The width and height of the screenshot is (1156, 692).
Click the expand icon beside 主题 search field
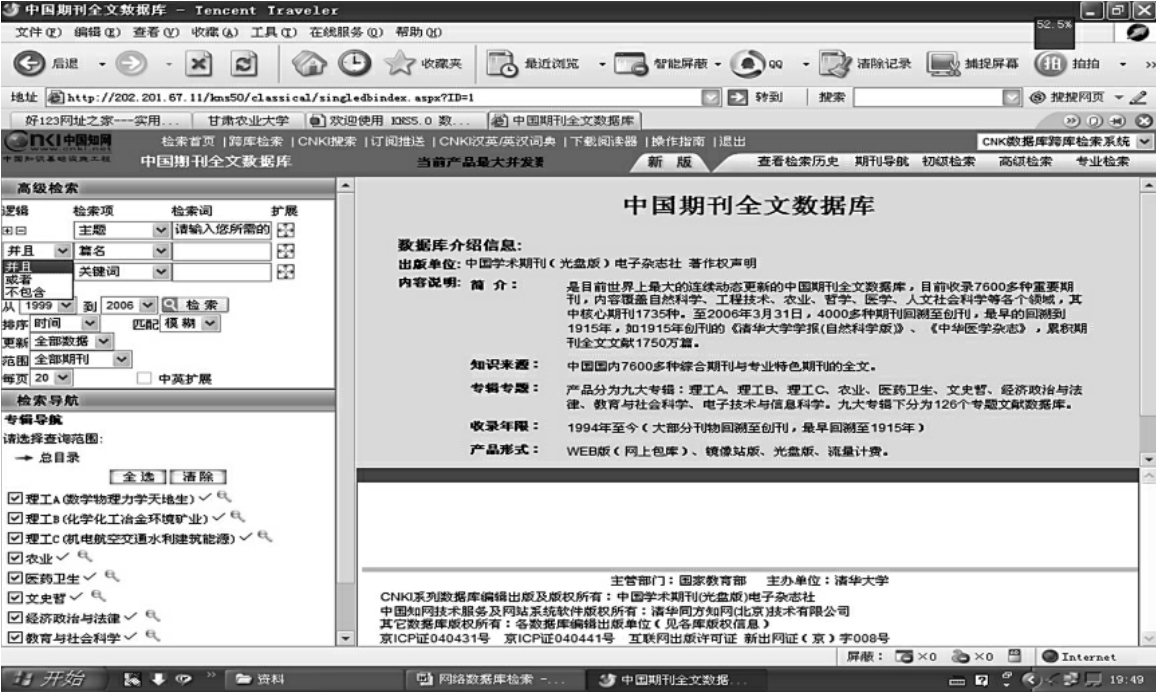(x=285, y=230)
